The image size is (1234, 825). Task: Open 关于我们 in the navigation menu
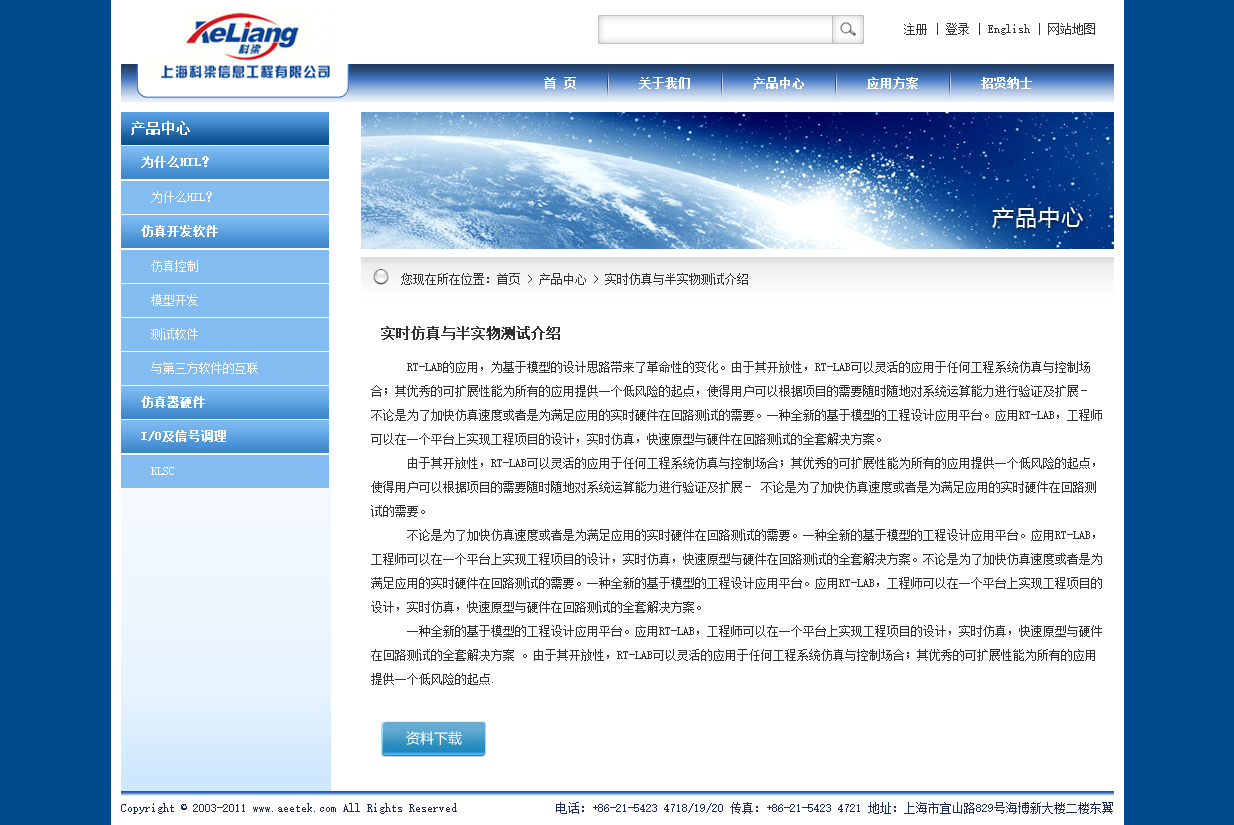pyautogui.click(x=664, y=84)
